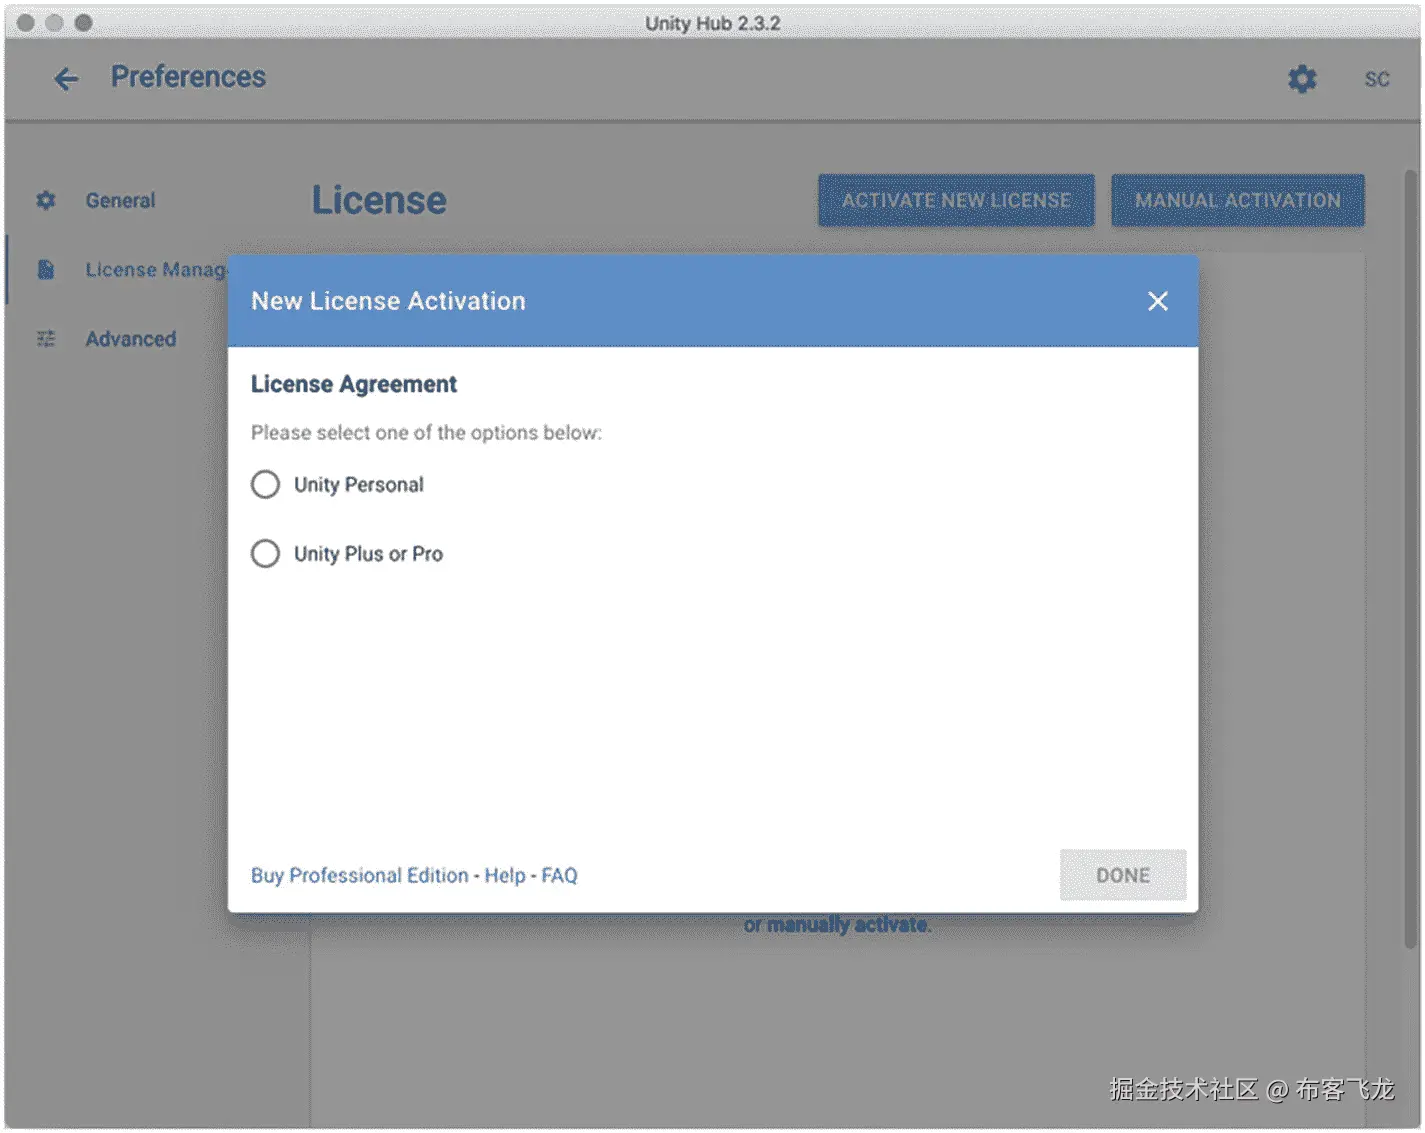Click the License Agreement heading
1425x1133 pixels.
pyautogui.click(x=354, y=384)
